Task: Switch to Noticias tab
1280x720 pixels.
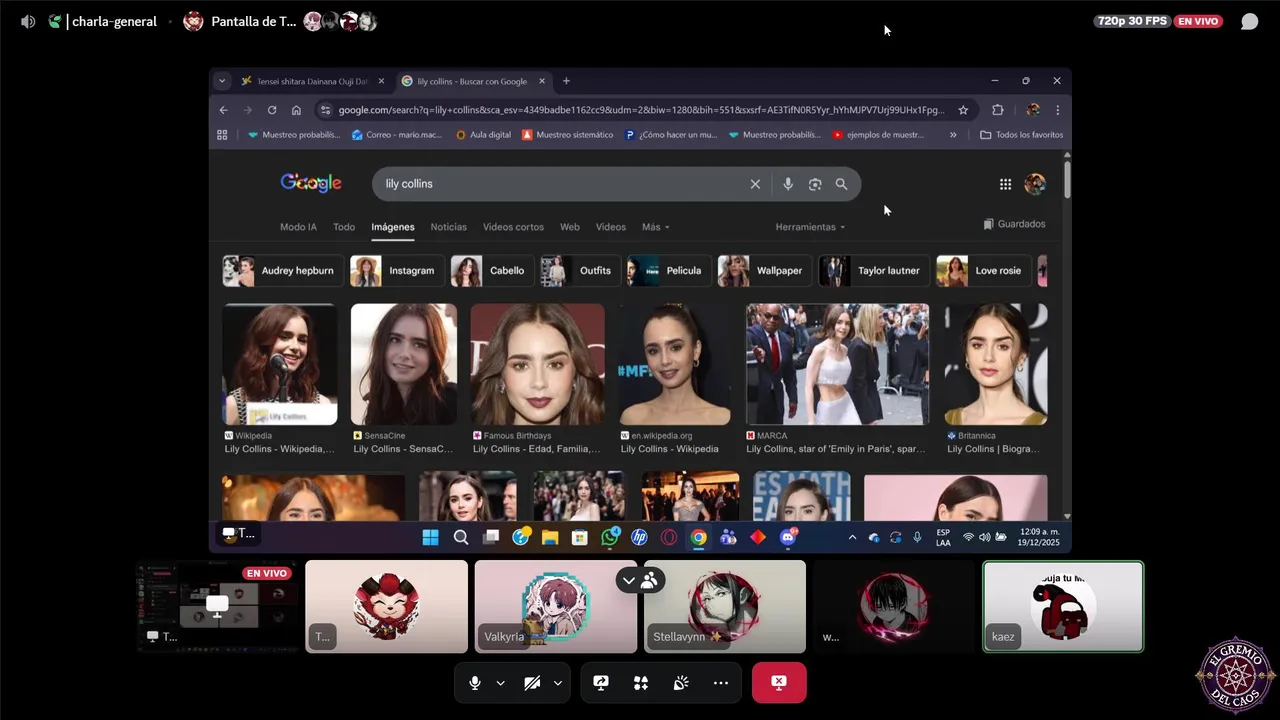Action: pos(448,227)
